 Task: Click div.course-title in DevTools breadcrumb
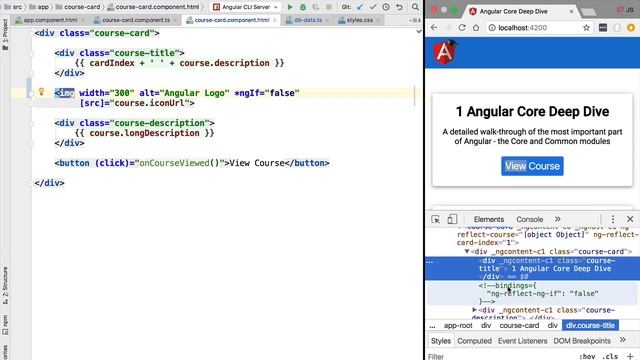click(x=590, y=325)
